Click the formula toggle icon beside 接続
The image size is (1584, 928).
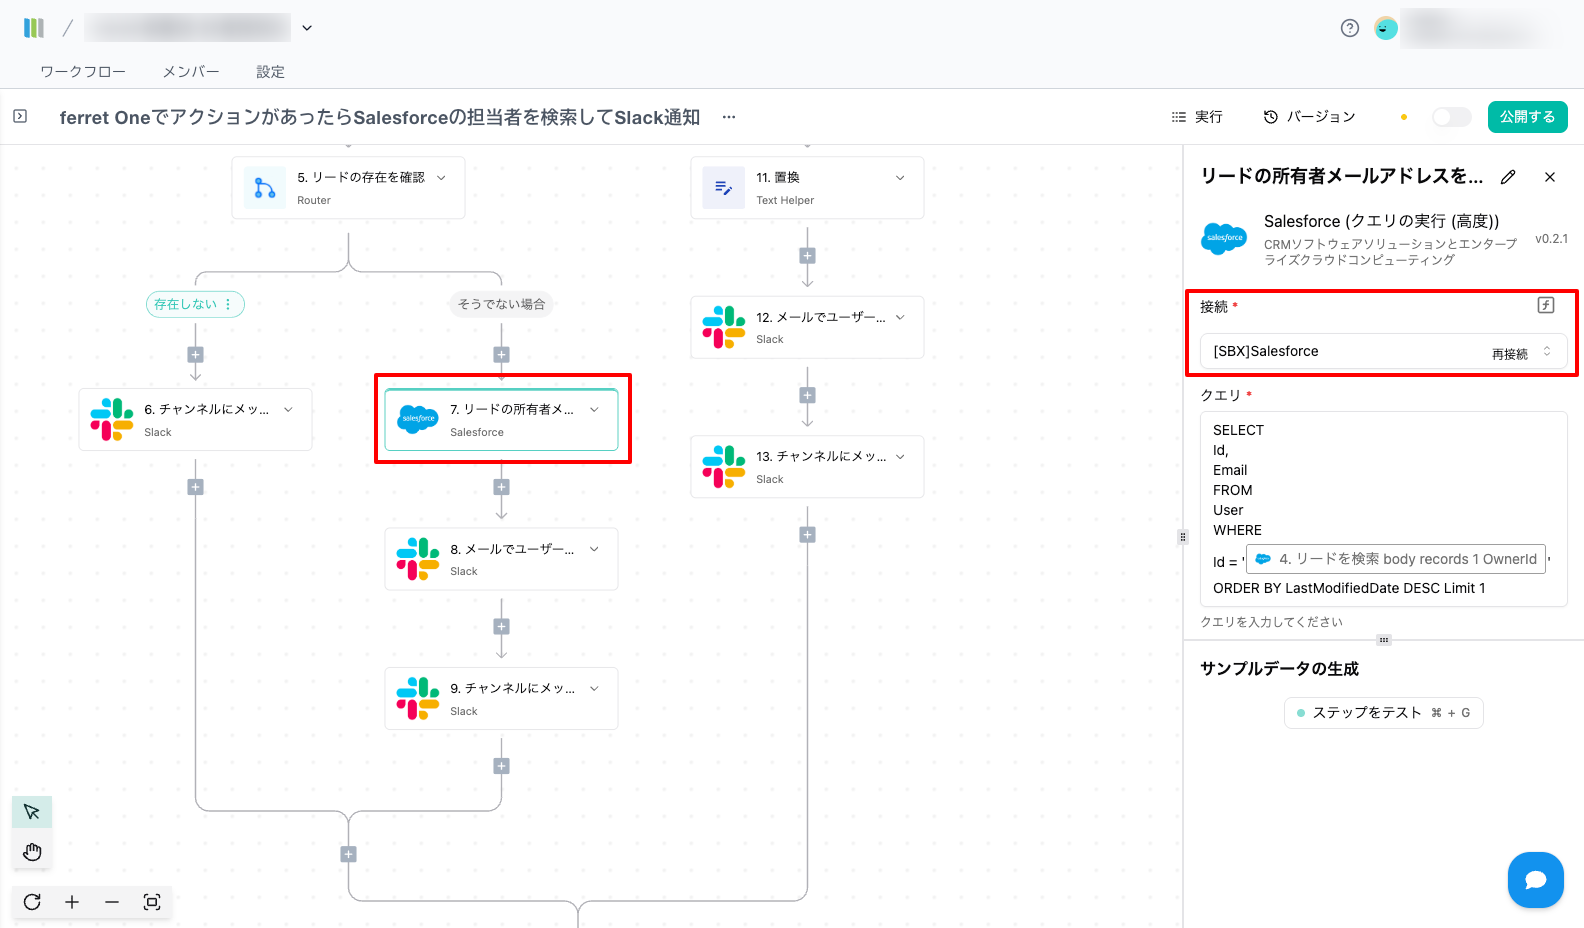pyautogui.click(x=1546, y=305)
